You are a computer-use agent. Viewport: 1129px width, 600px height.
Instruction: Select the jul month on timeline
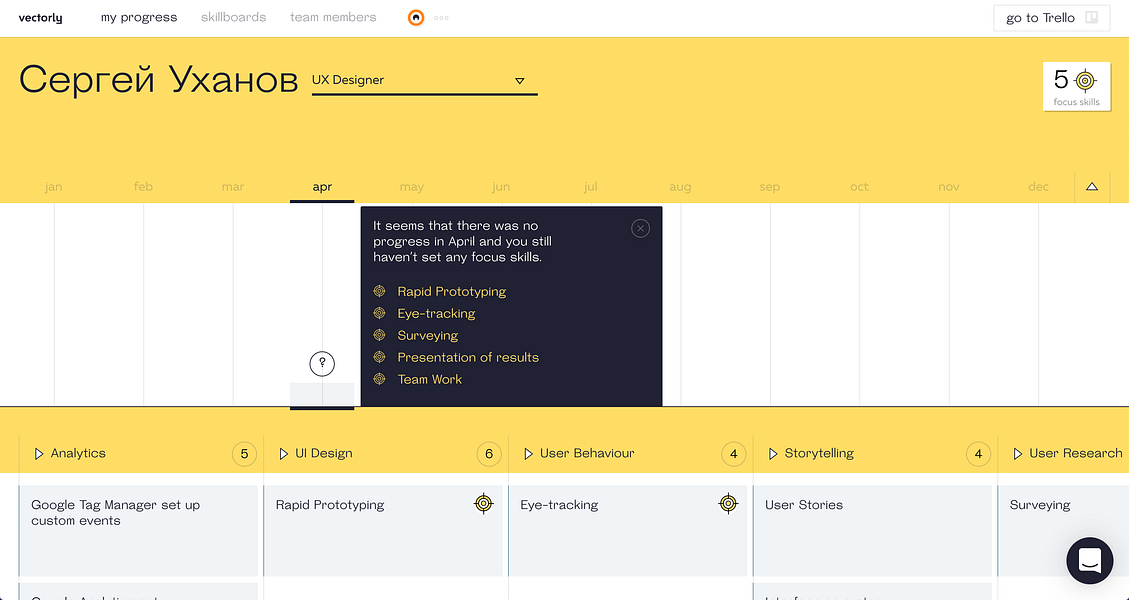coord(590,187)
